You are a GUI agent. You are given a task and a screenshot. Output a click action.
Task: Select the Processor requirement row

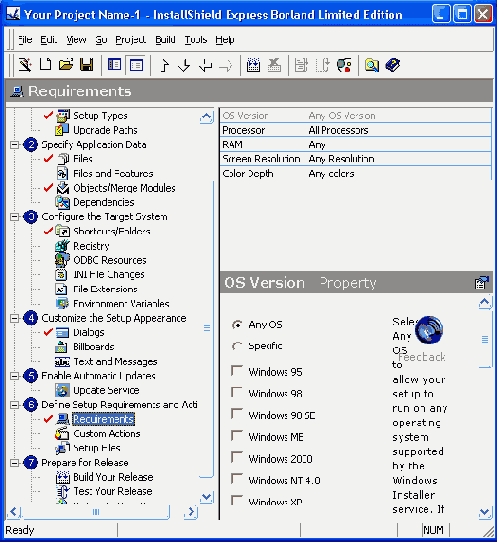(x=355, y=130)
